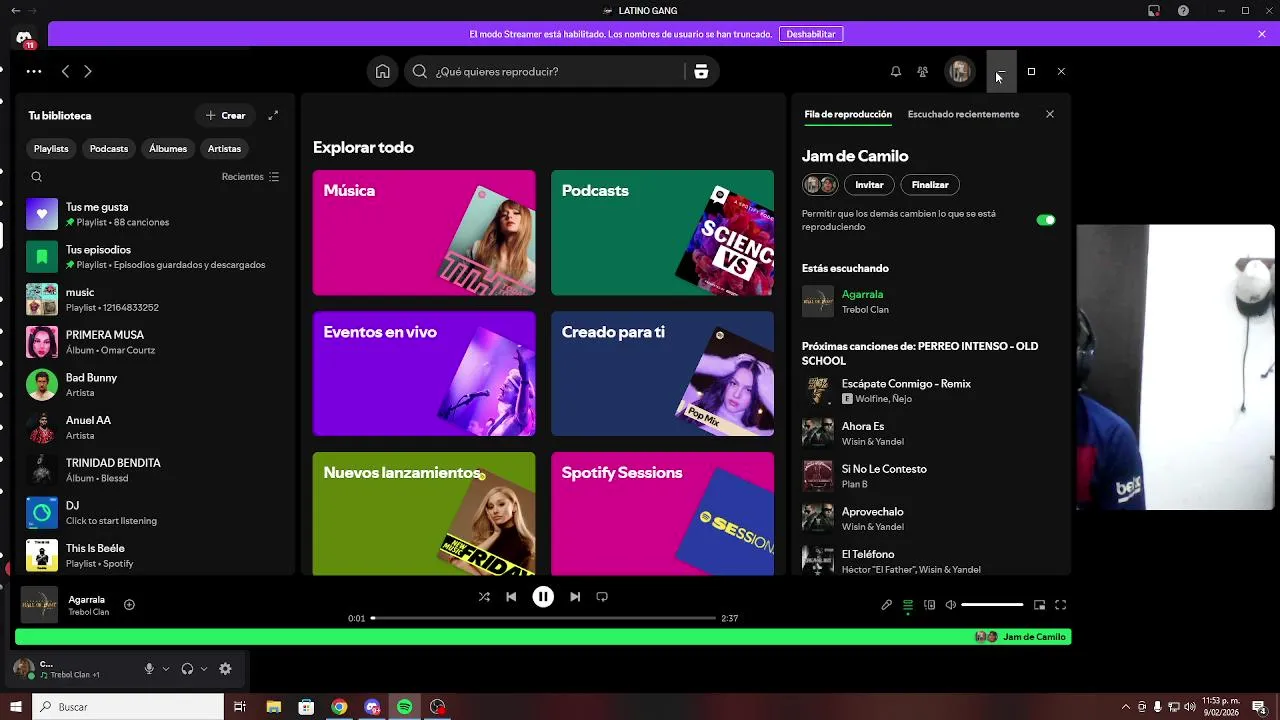
Task: Skip to the next track
Action: 575,597
